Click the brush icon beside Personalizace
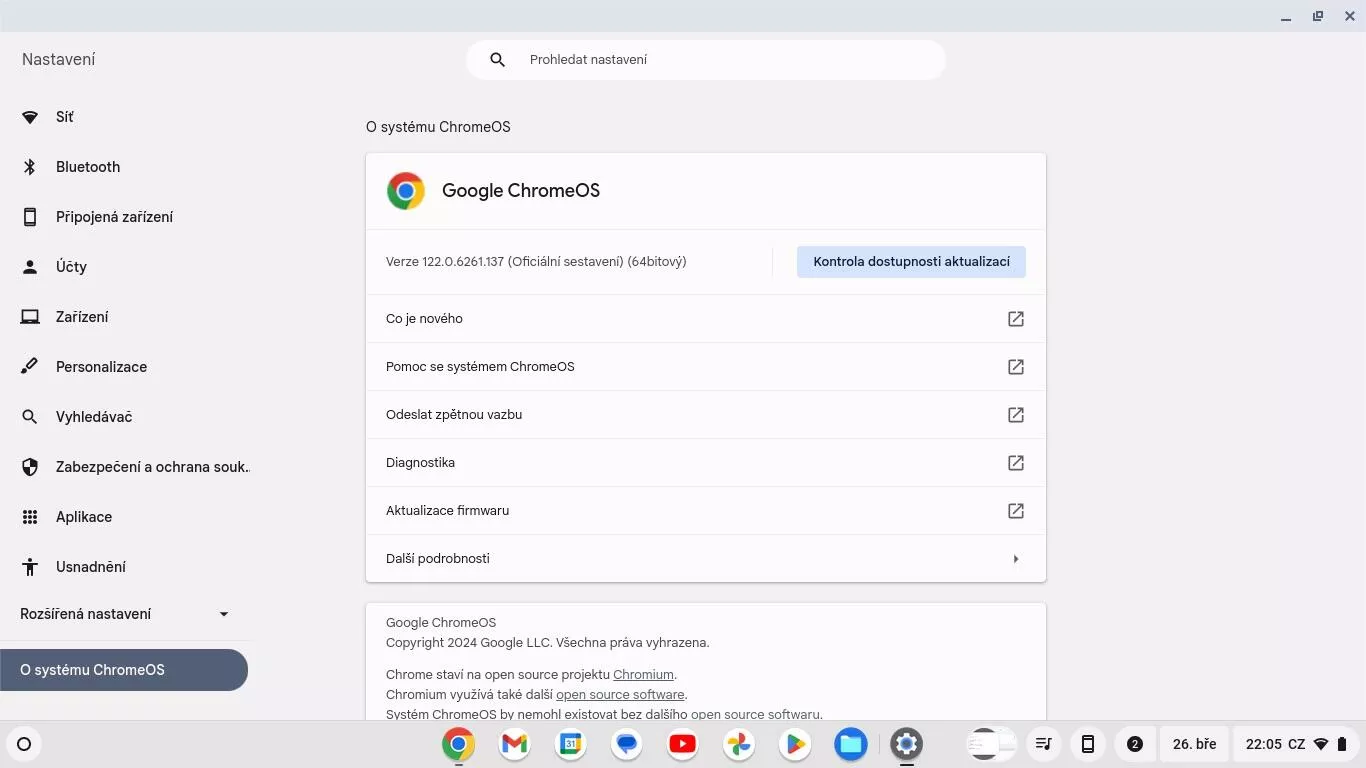Image resolution: width=1366 pixels, height=768 pixels. (x=30, y=367)
